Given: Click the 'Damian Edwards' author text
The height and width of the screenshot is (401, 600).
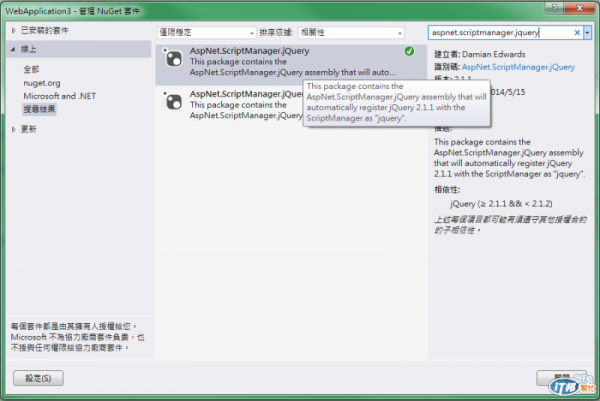Looking at the screenshot, I should coord(494,54).
